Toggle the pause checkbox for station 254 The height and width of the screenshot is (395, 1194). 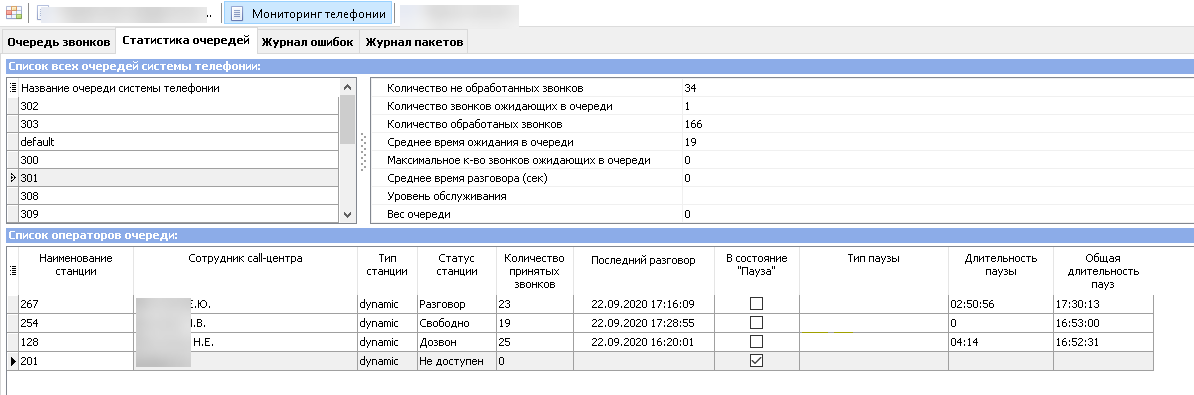coord(756,323)
